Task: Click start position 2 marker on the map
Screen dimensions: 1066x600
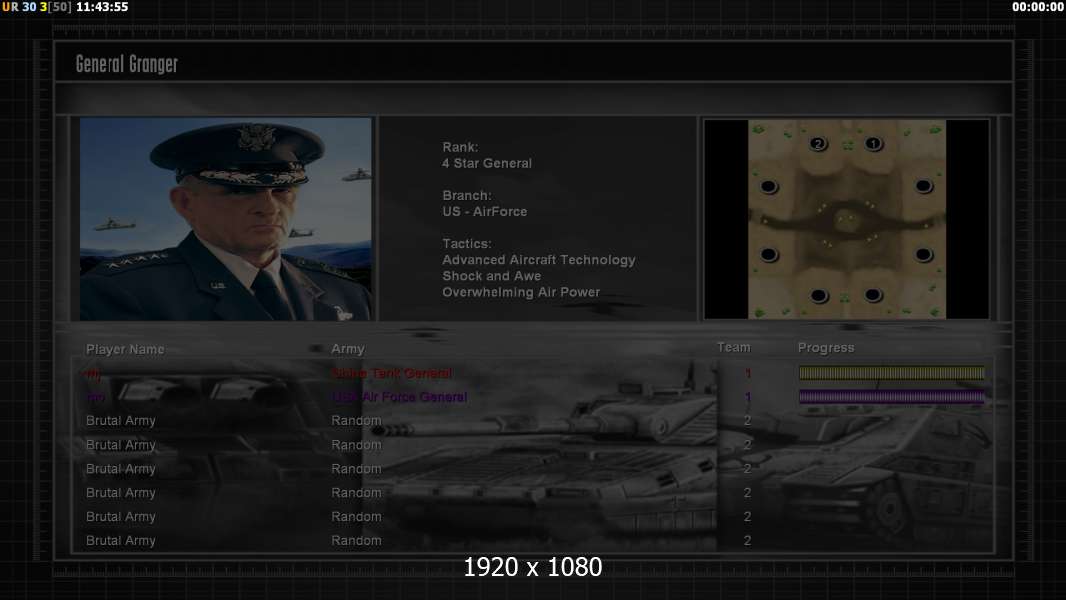Action: pos(818,143)
